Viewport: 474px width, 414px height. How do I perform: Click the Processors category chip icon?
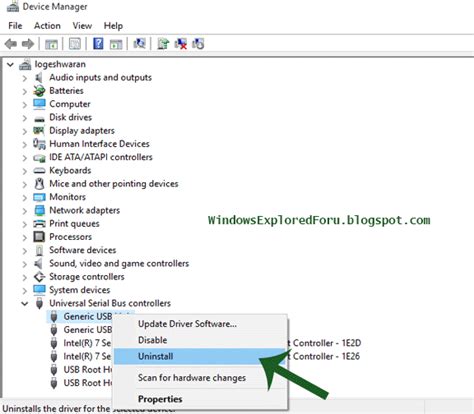[39, 237]
